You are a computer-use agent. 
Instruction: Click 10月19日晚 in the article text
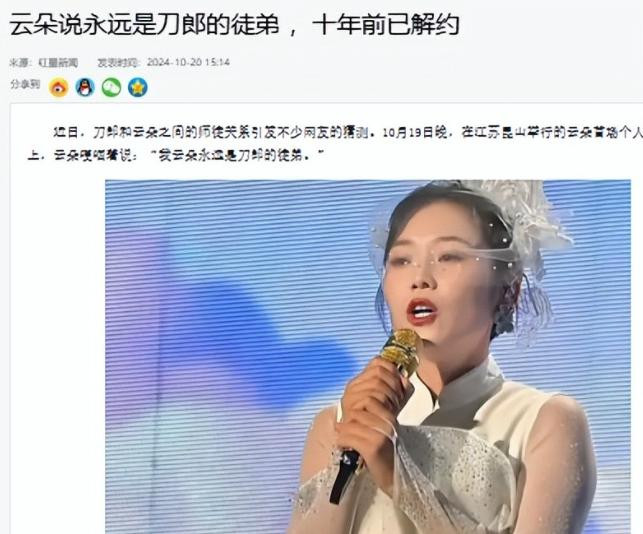(x=414, y=133)
